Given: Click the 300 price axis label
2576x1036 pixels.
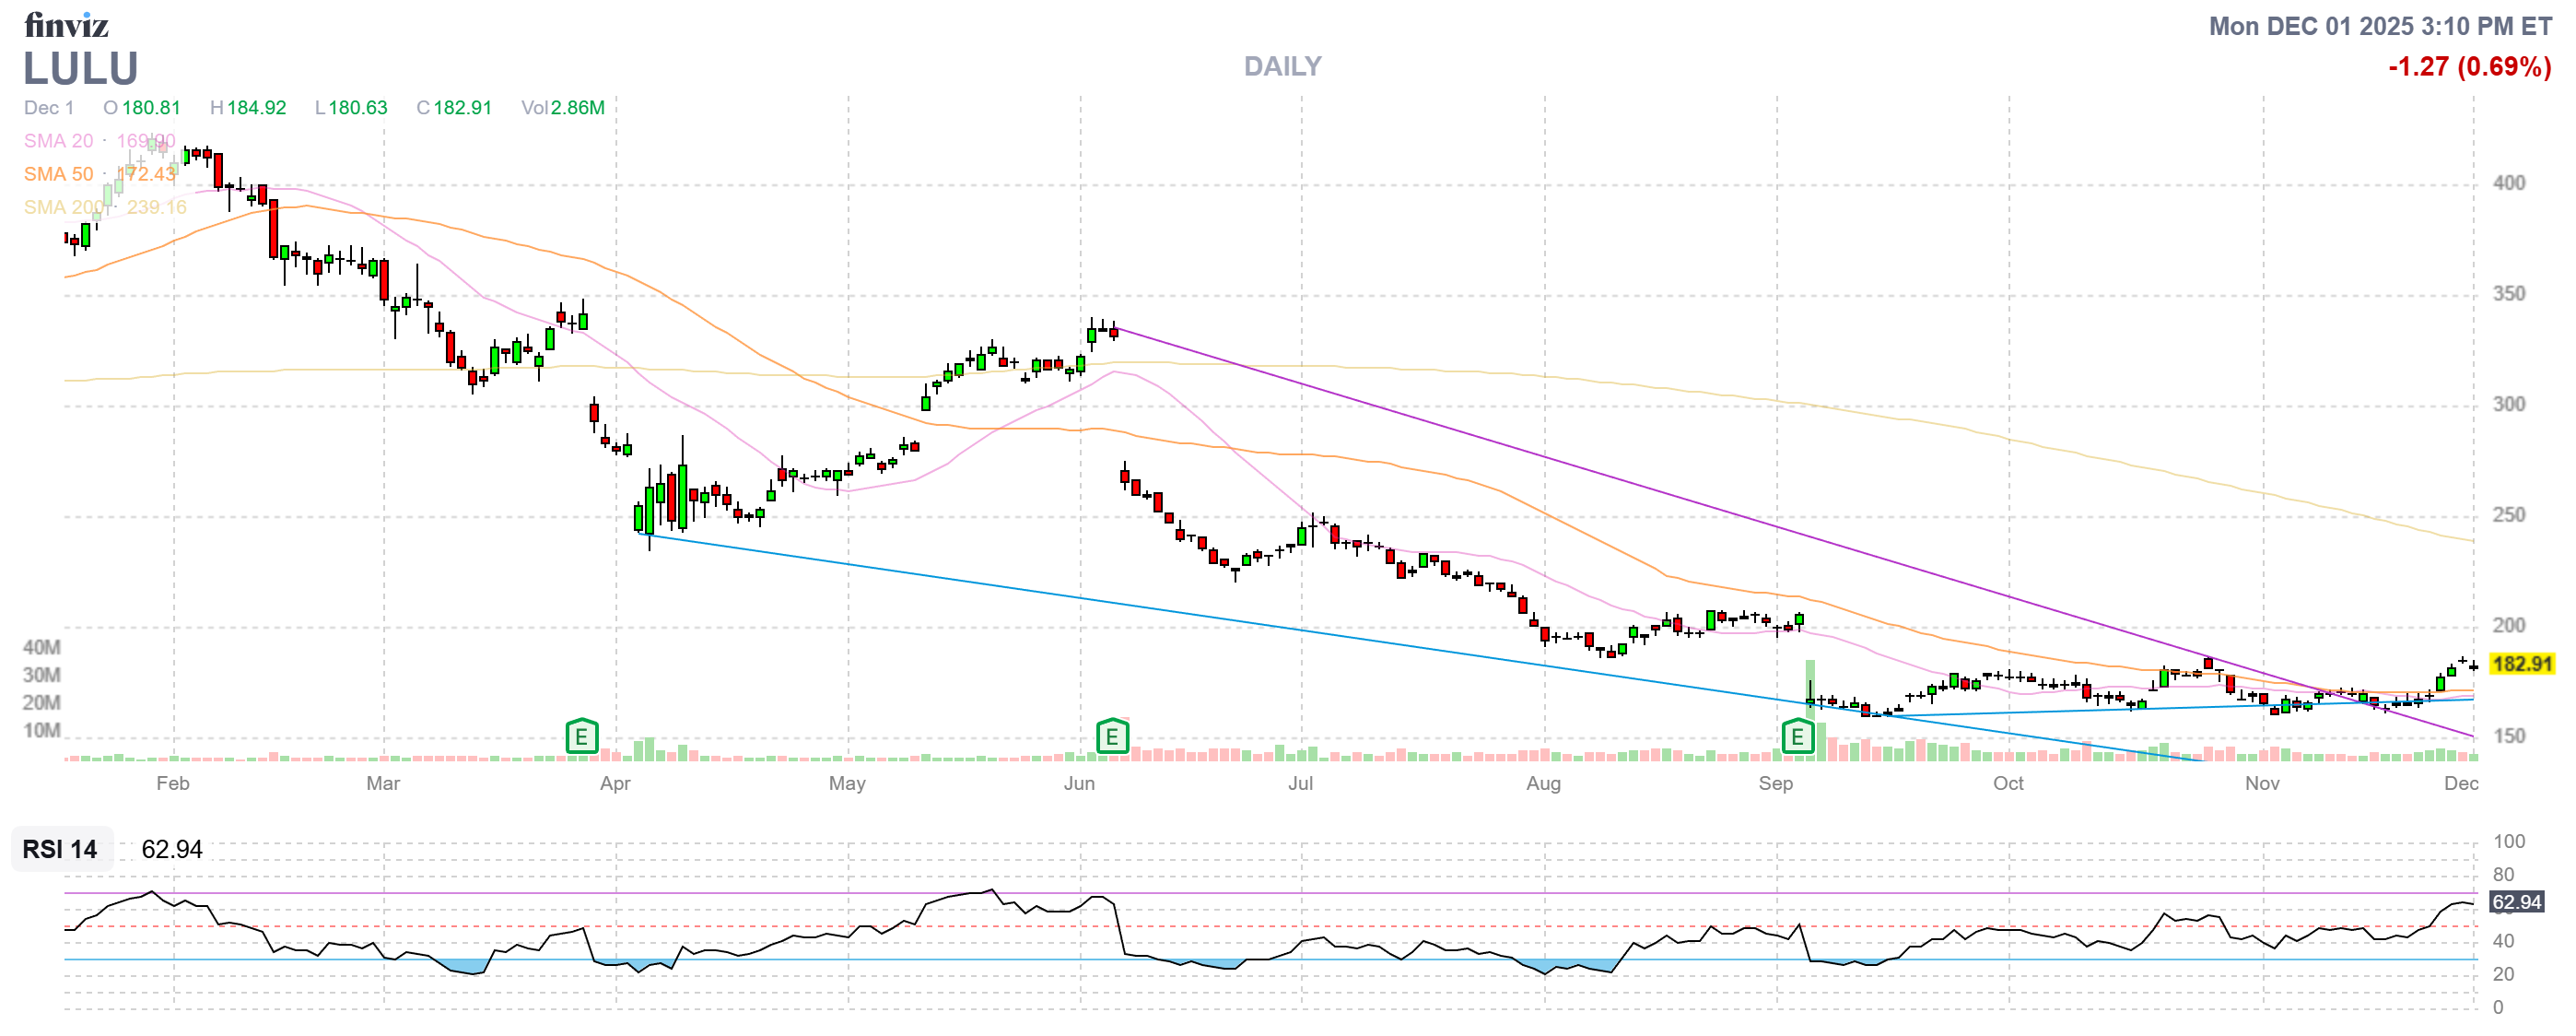Looking at the screenshot, I should coord(2508,404).
